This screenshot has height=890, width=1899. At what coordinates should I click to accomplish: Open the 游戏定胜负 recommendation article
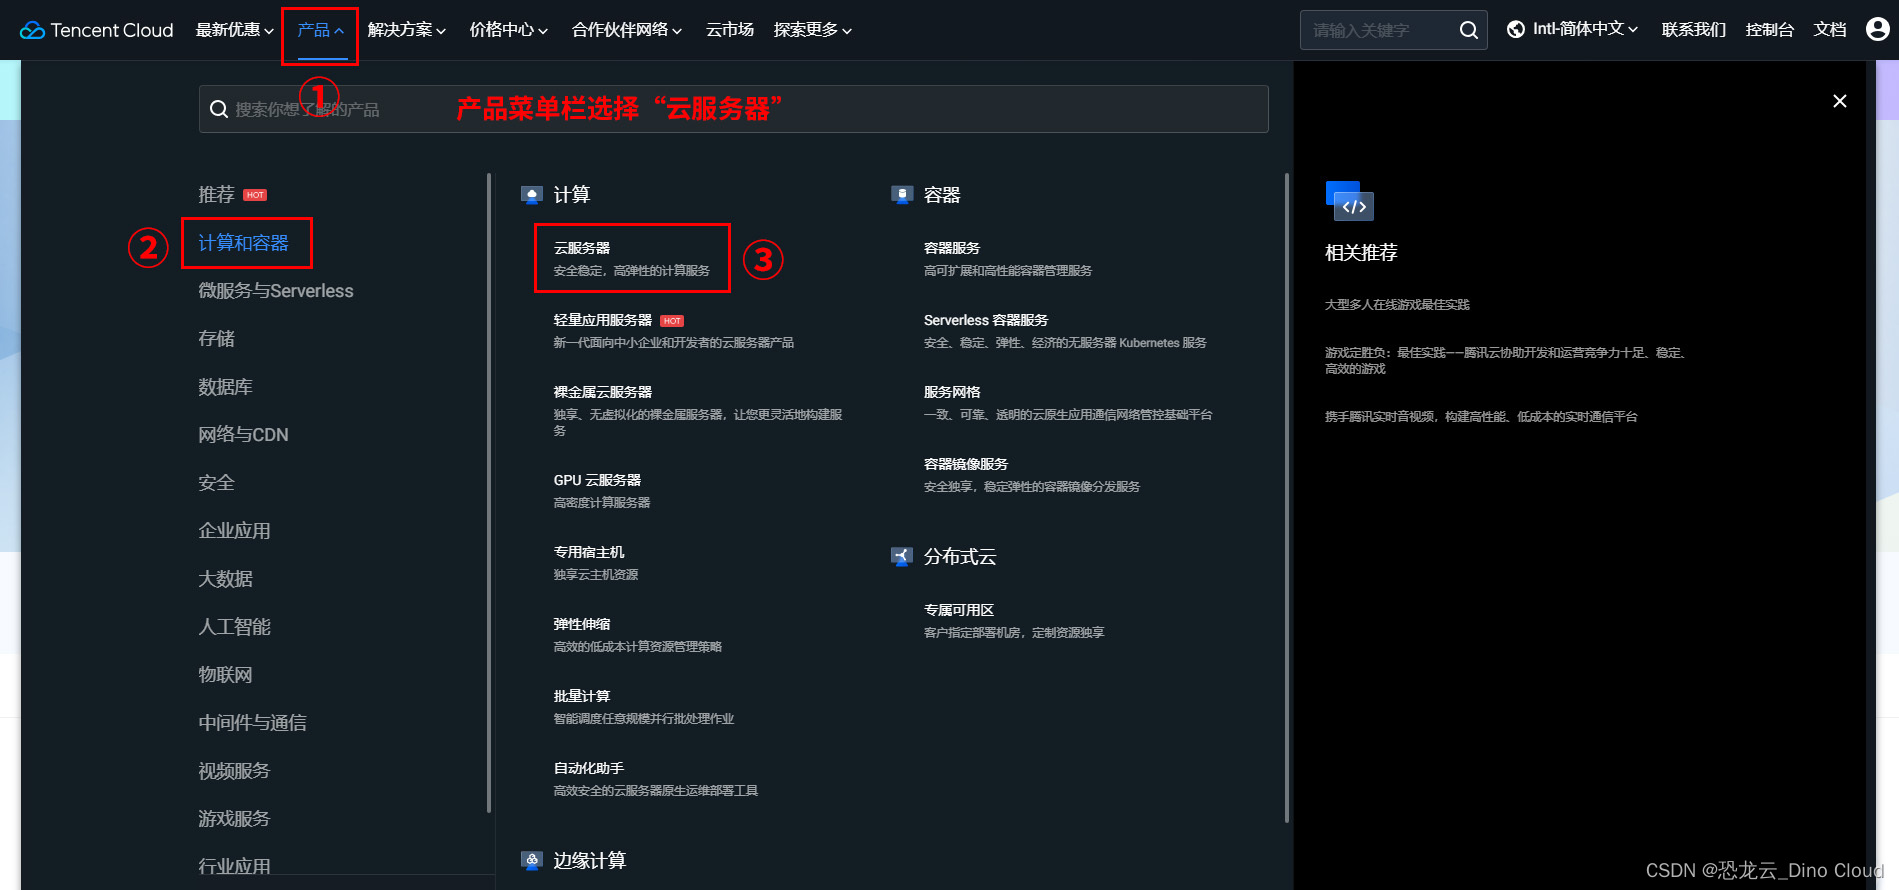[x=1507, y=361]
